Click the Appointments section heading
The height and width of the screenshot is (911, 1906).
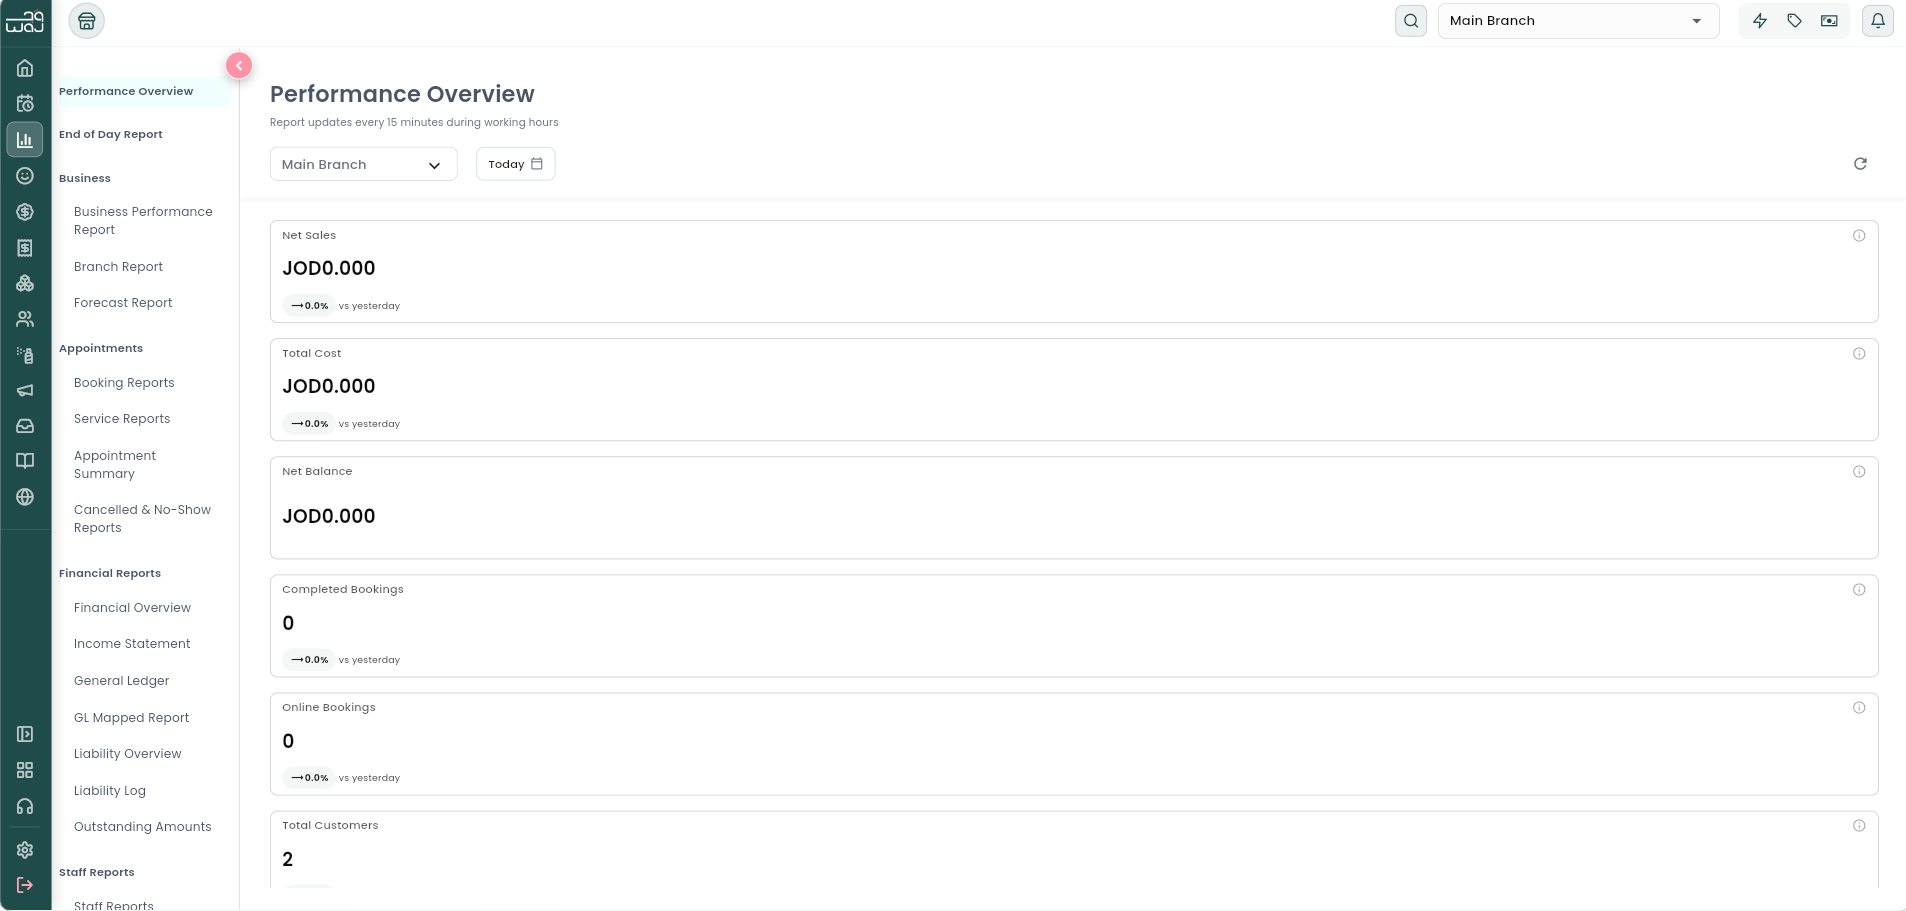tap(101, 348)
